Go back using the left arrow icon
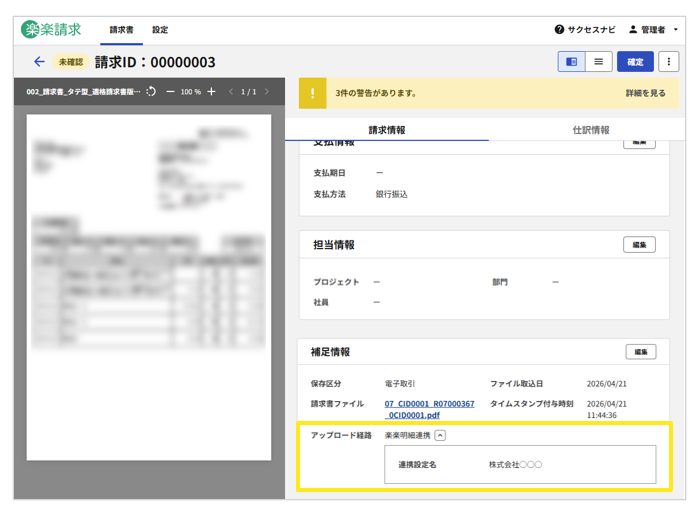Screen dimensions: 695x513 coord(39,62)
